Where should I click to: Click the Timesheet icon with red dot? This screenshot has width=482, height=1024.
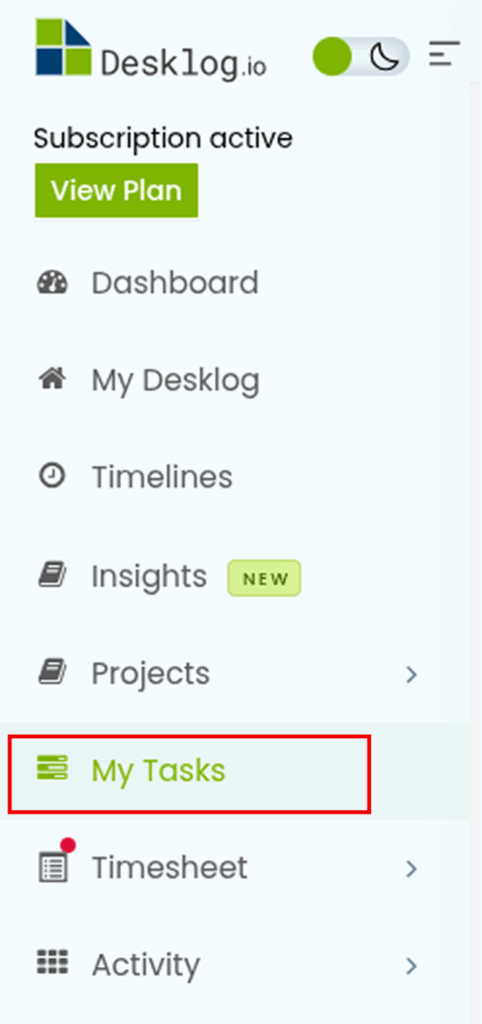(x=54, y=862)
